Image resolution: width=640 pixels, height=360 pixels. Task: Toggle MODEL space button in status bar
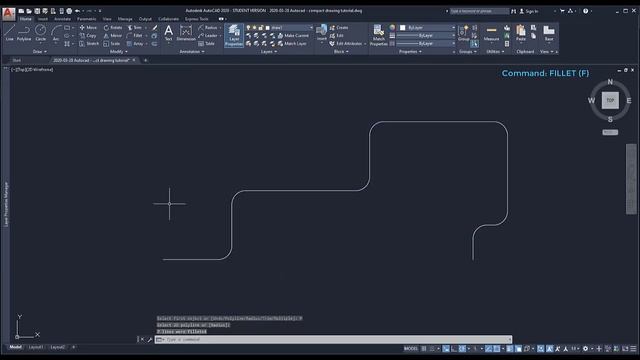(411, 349)
